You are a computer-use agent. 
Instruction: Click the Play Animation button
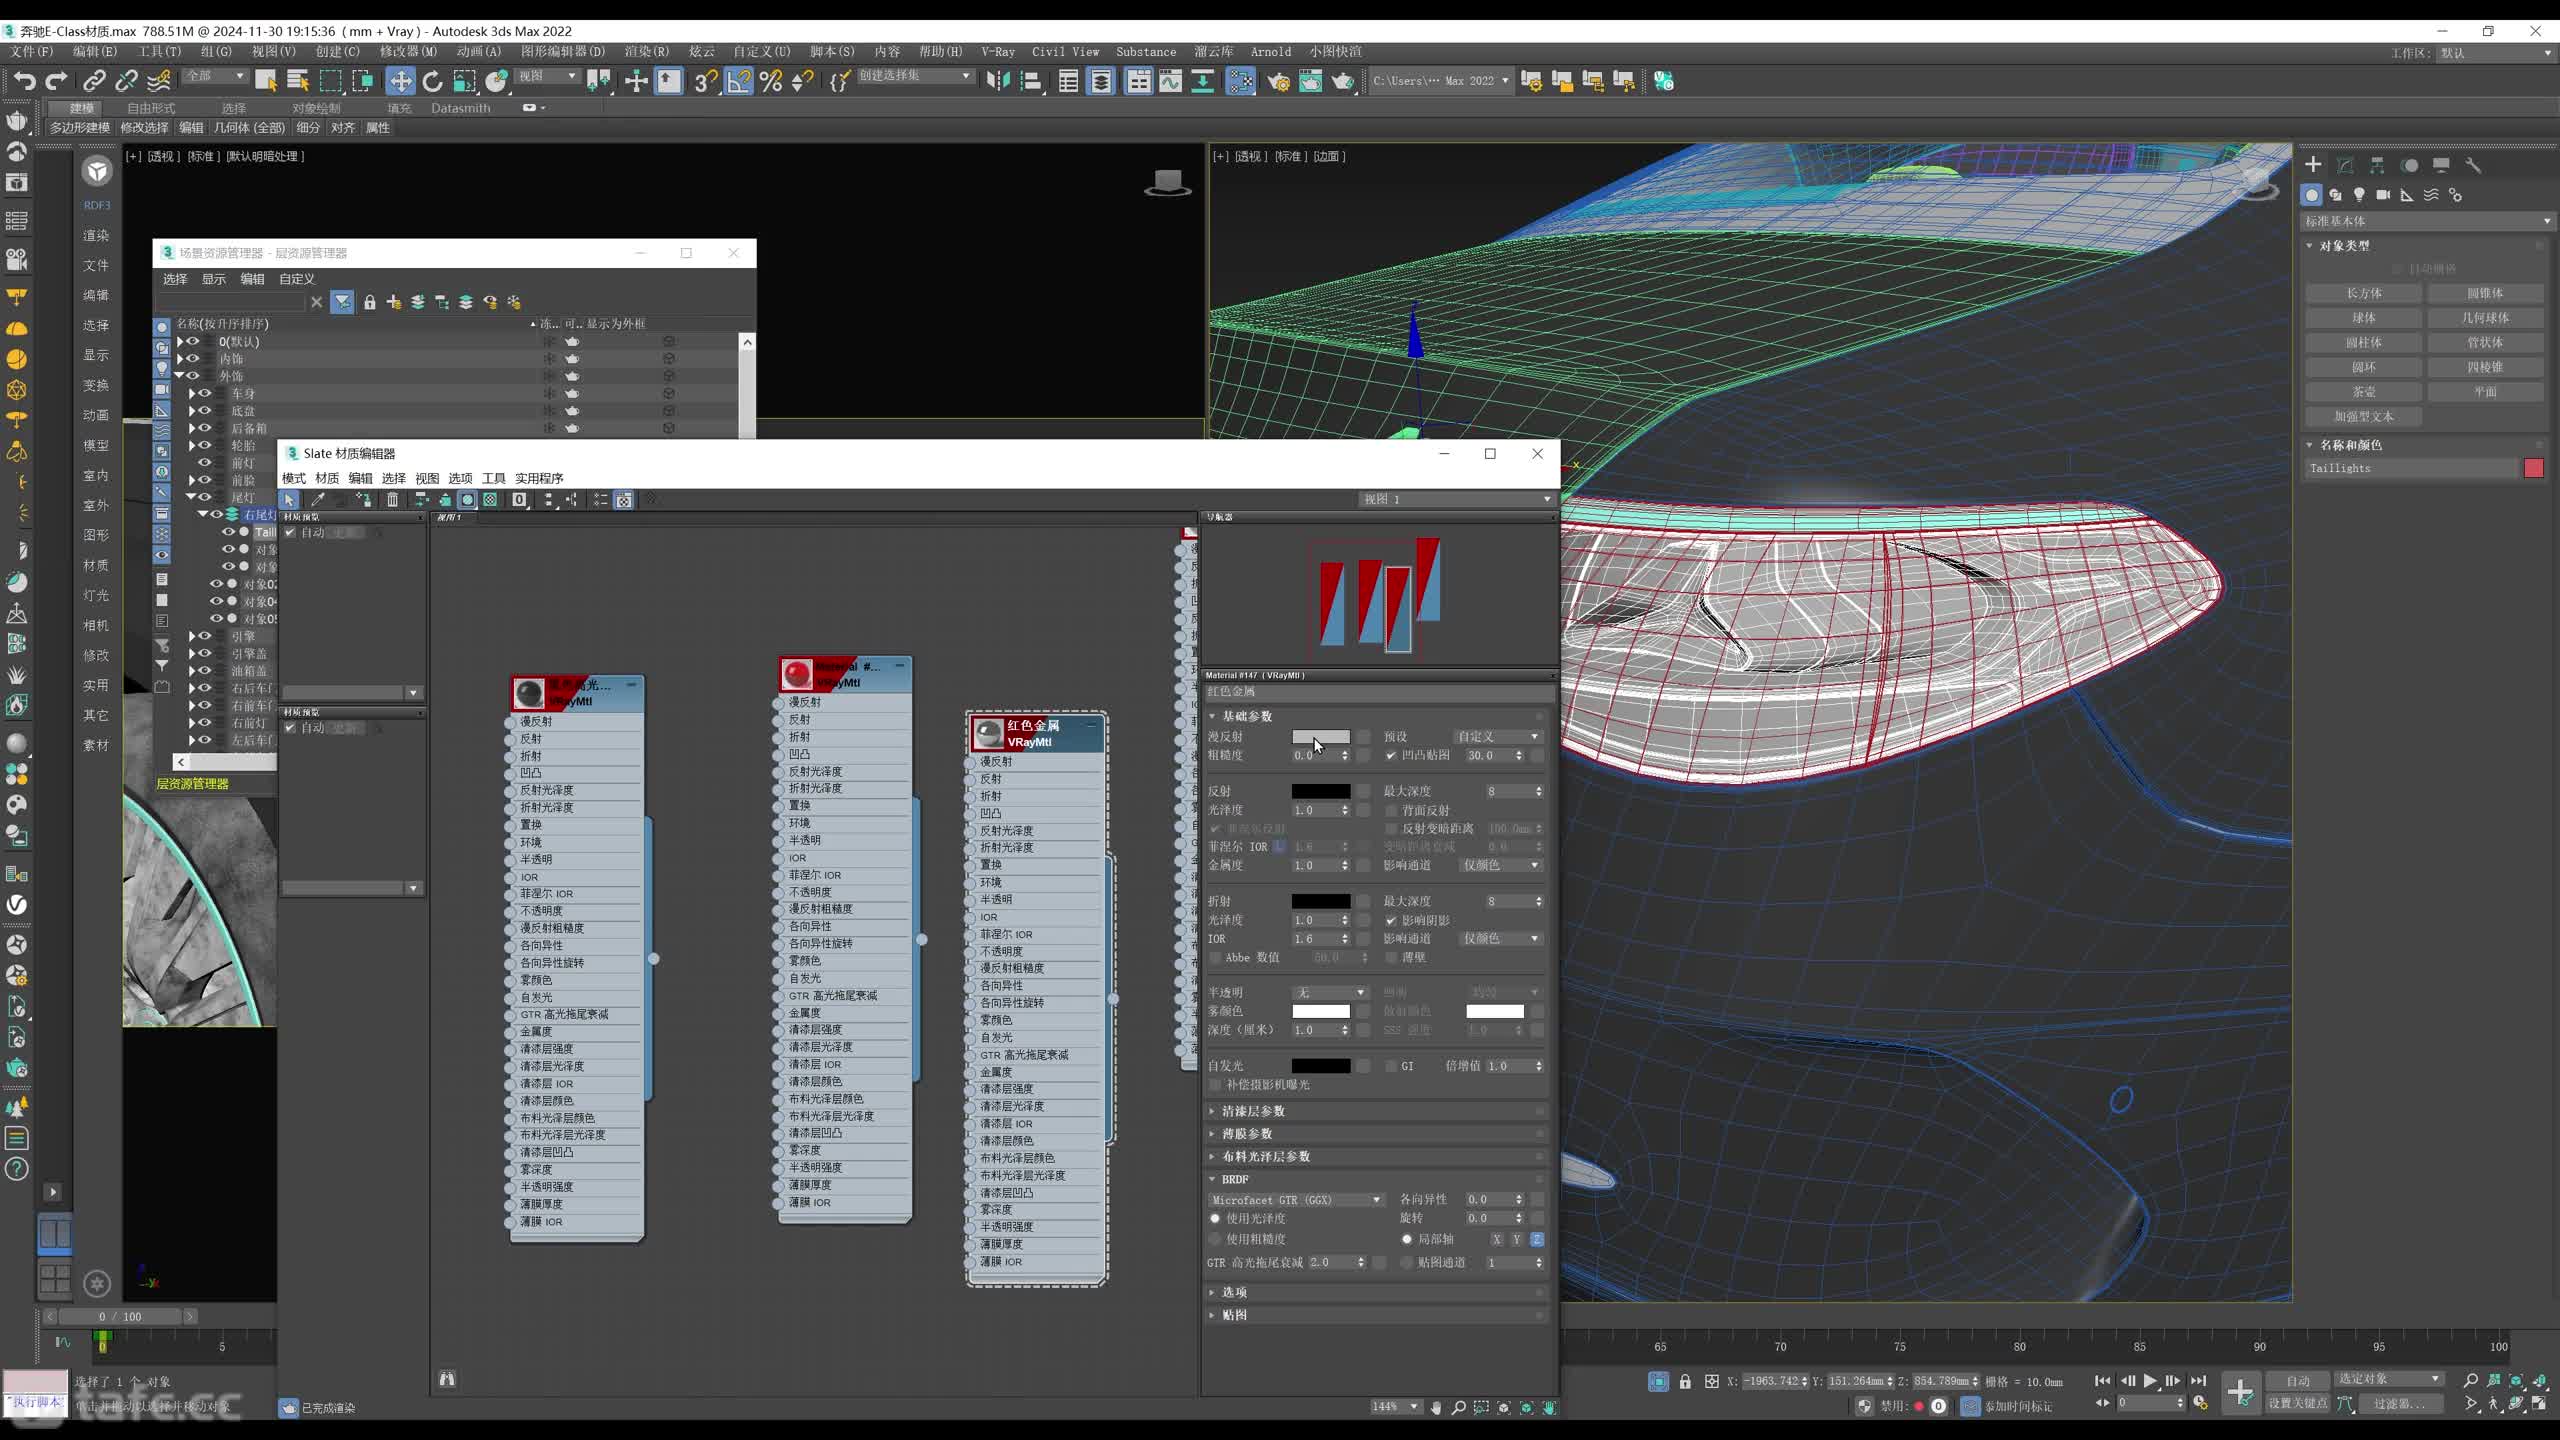pos(2150,1381)
